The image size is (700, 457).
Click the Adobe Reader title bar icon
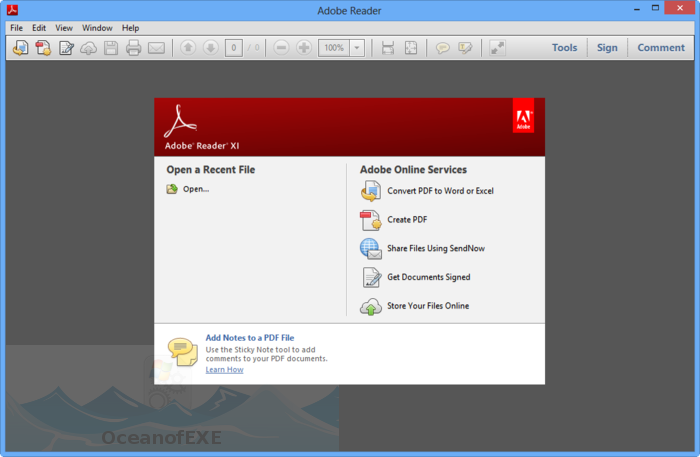point(12,9)
